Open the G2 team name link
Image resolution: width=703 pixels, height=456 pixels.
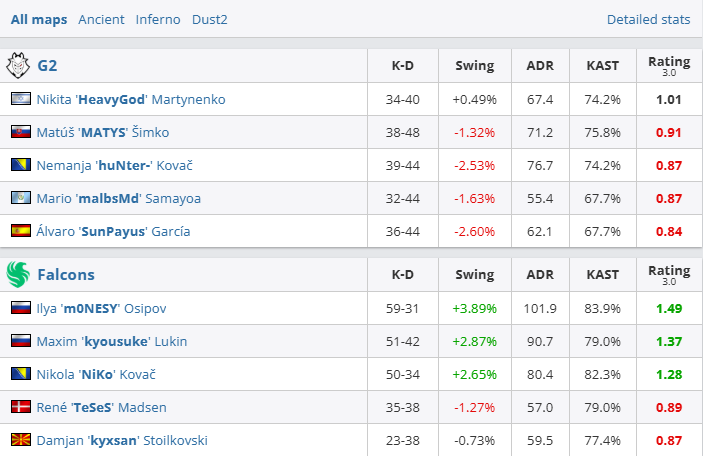[x=47, y=66]
